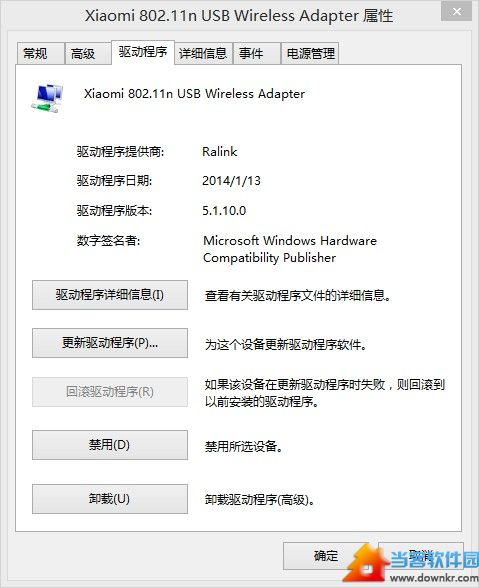
Task: Click the driver date 2014/1/13
Action: tap(231, 181)
